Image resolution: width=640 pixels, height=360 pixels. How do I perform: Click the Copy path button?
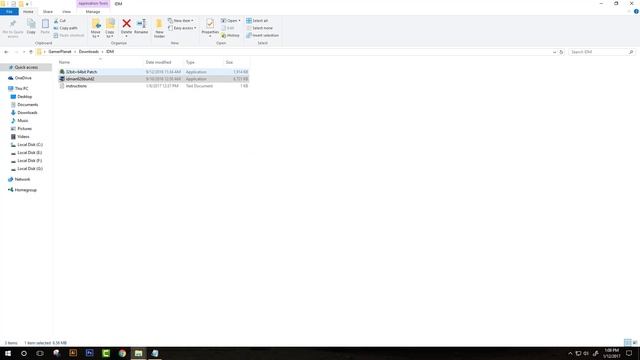tap(65, 28)
